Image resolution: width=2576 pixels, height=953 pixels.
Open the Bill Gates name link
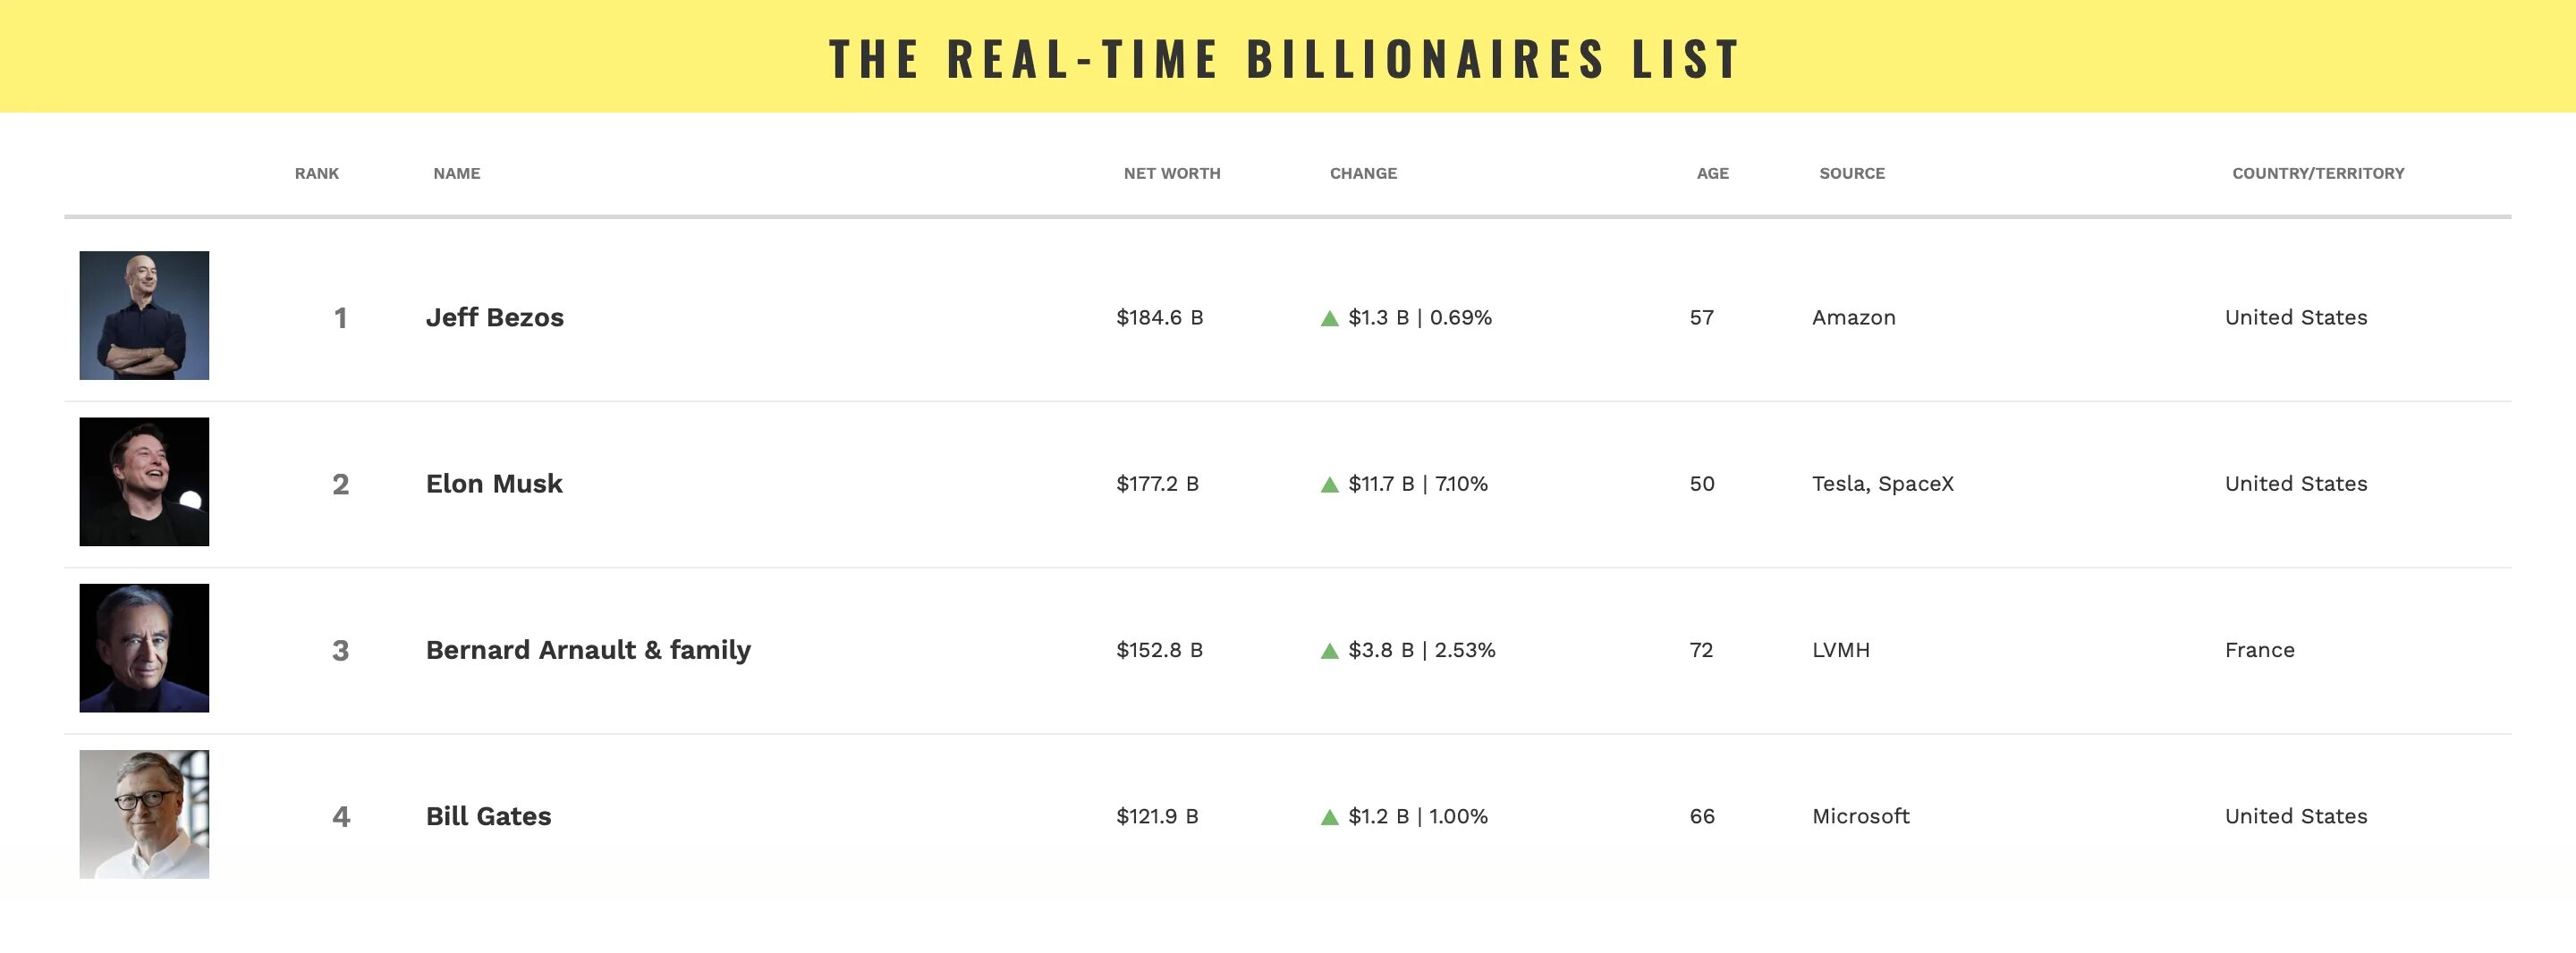pos(488,816)
